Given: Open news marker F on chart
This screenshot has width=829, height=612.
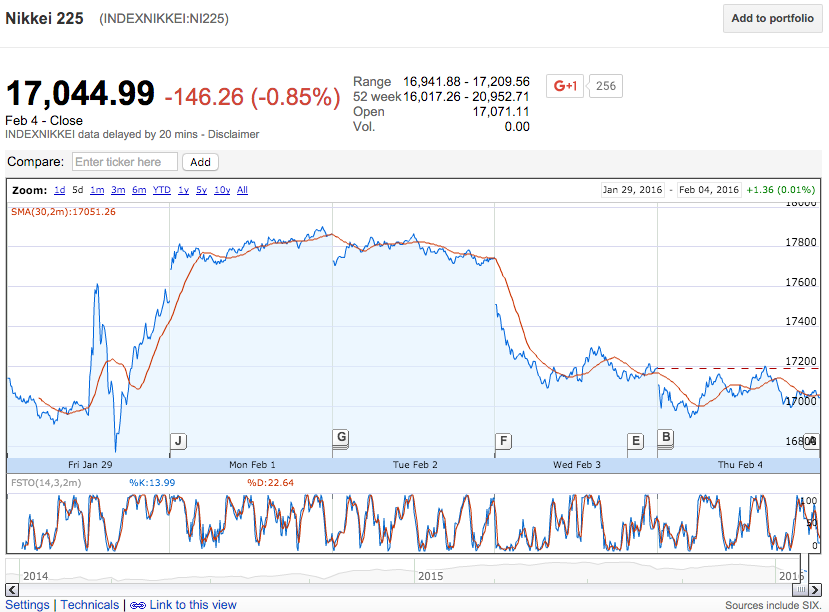Looking at the screenshot, I should (503, 441).
